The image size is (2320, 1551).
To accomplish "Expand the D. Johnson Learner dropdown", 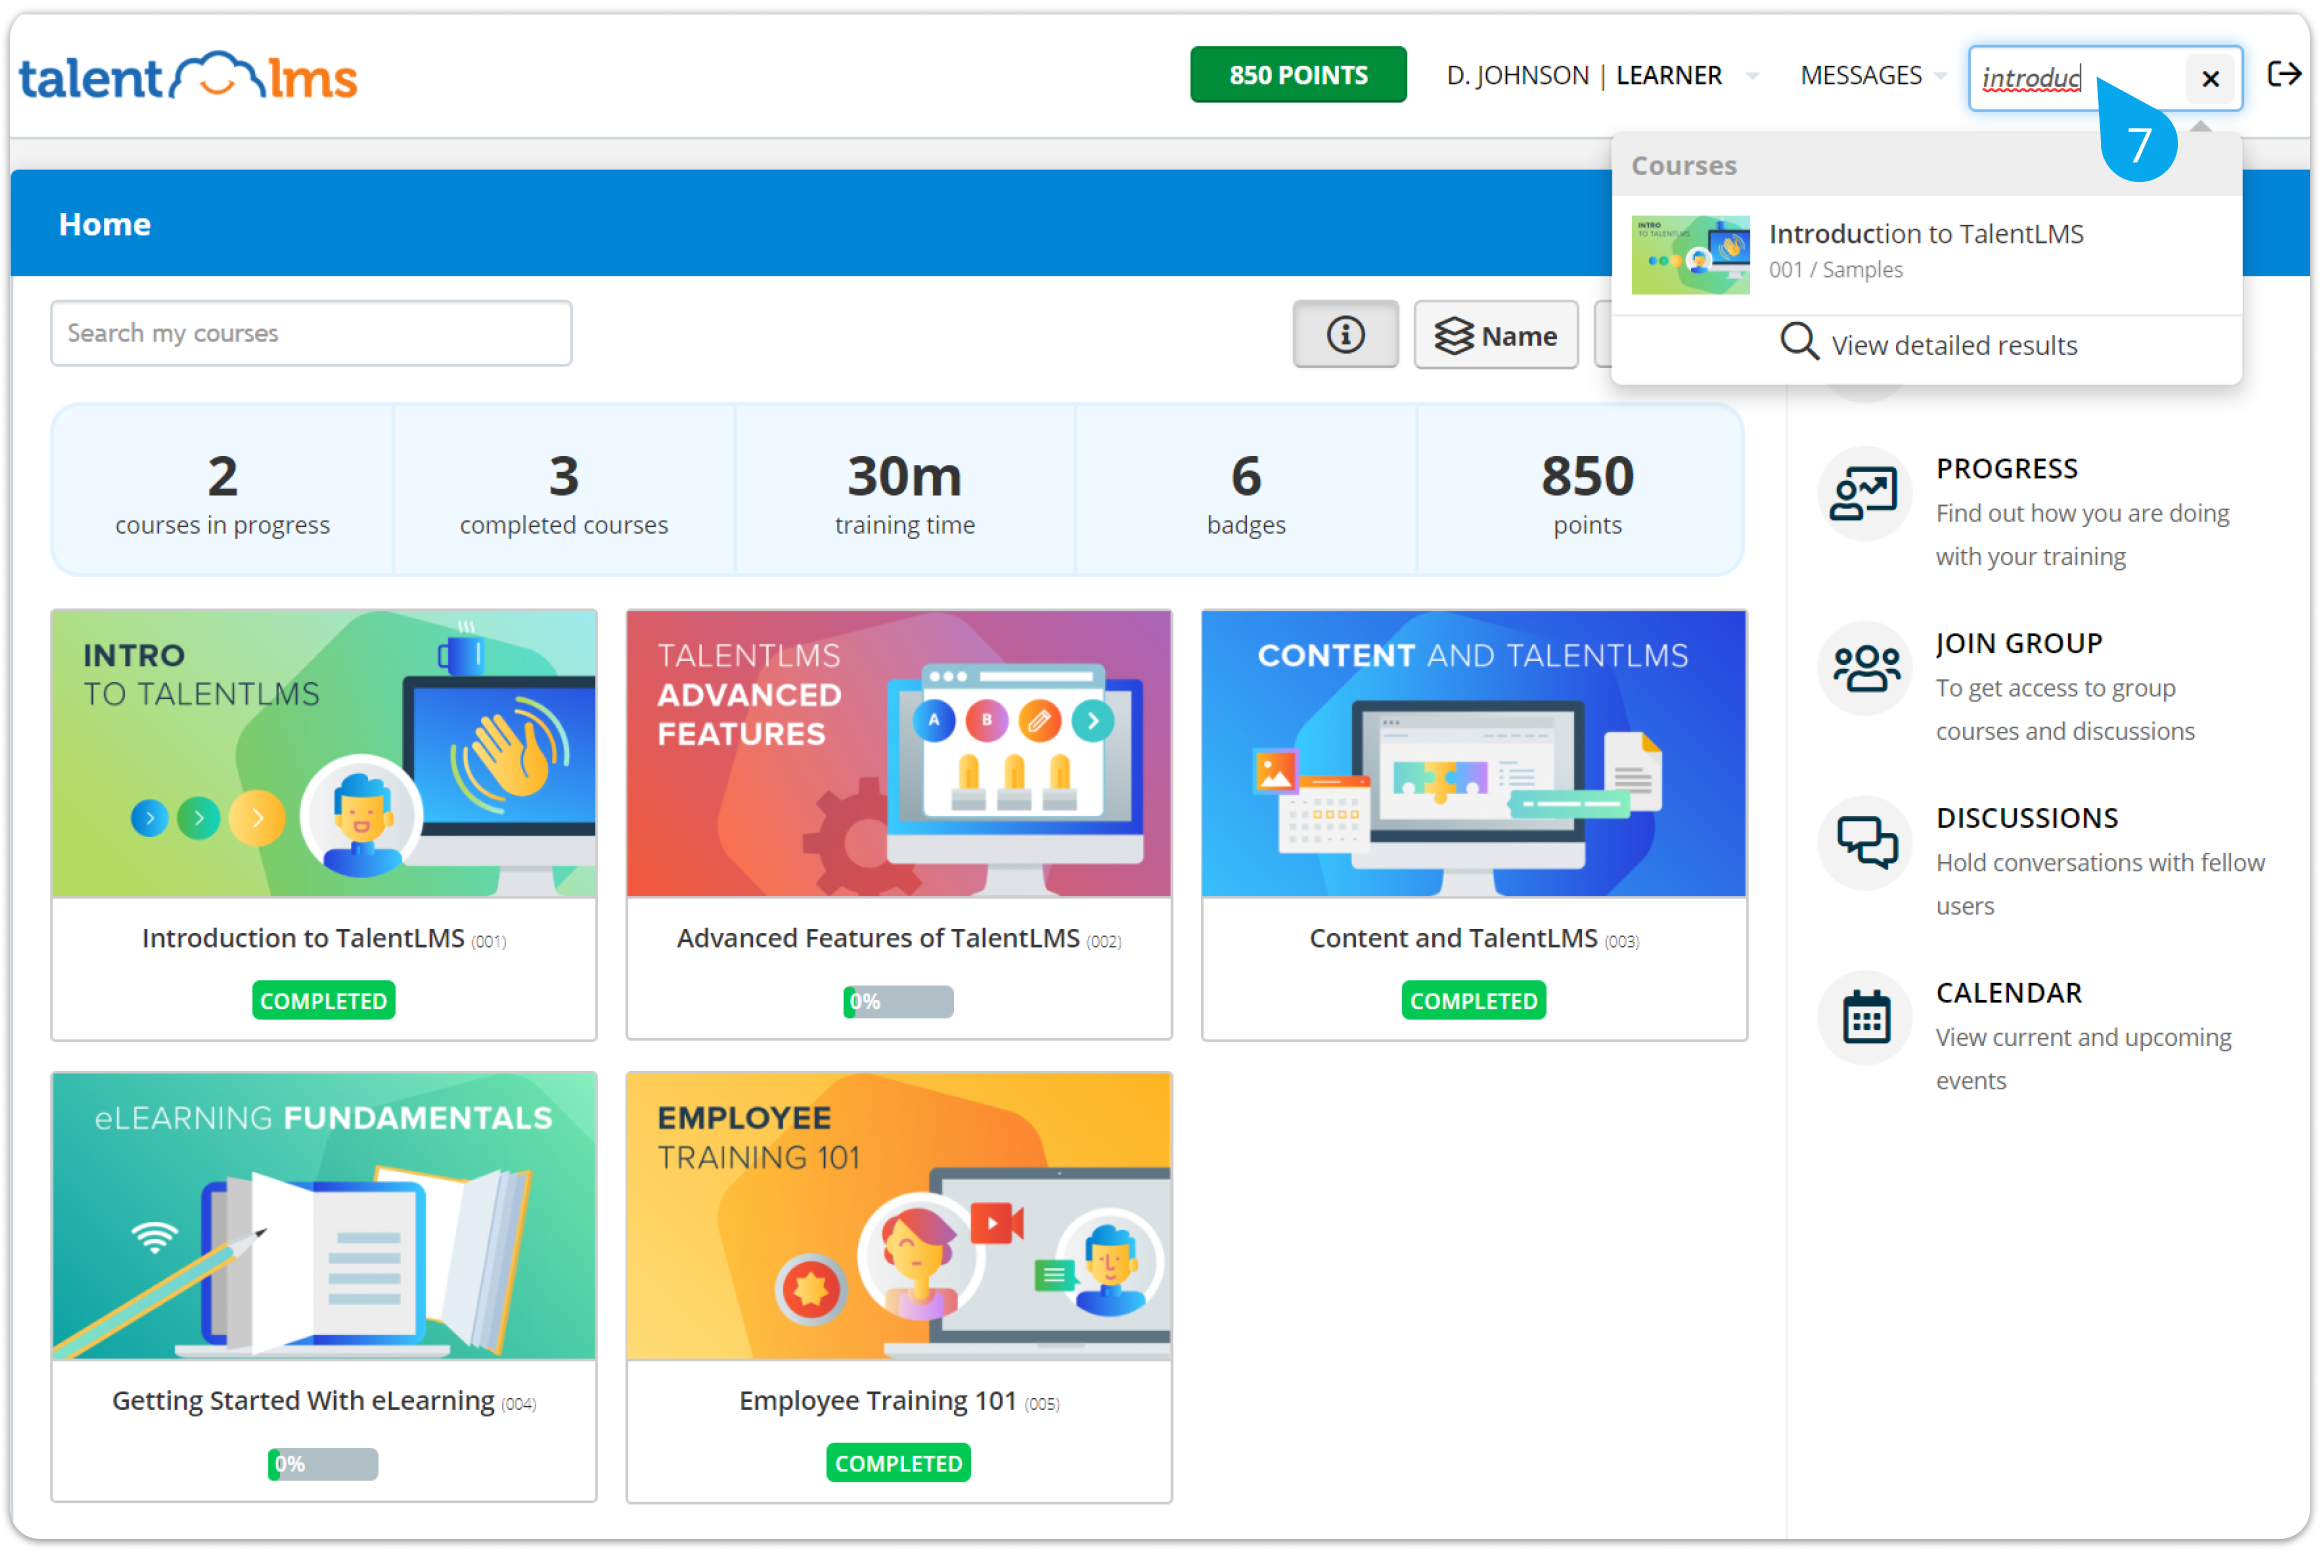I will pos(1602,76).
